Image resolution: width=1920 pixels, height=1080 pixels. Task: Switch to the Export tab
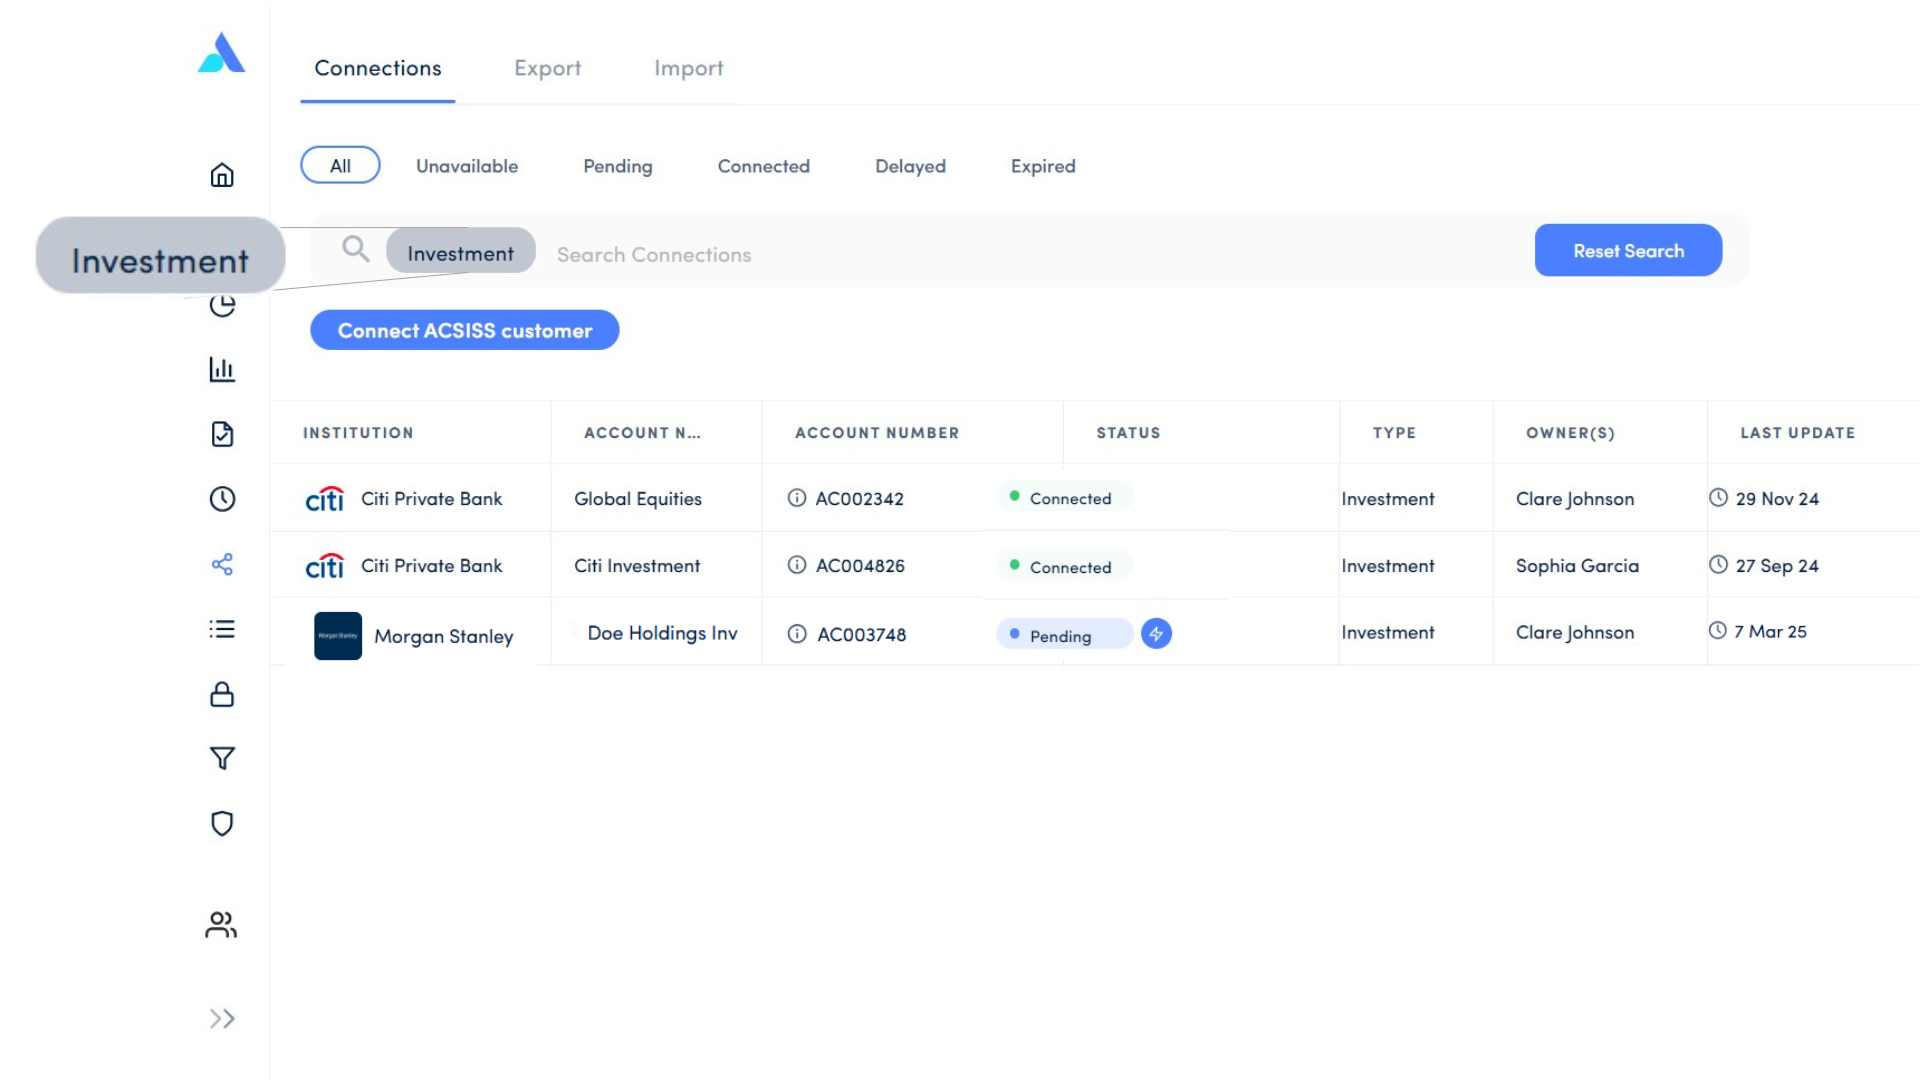pos(547,68)
